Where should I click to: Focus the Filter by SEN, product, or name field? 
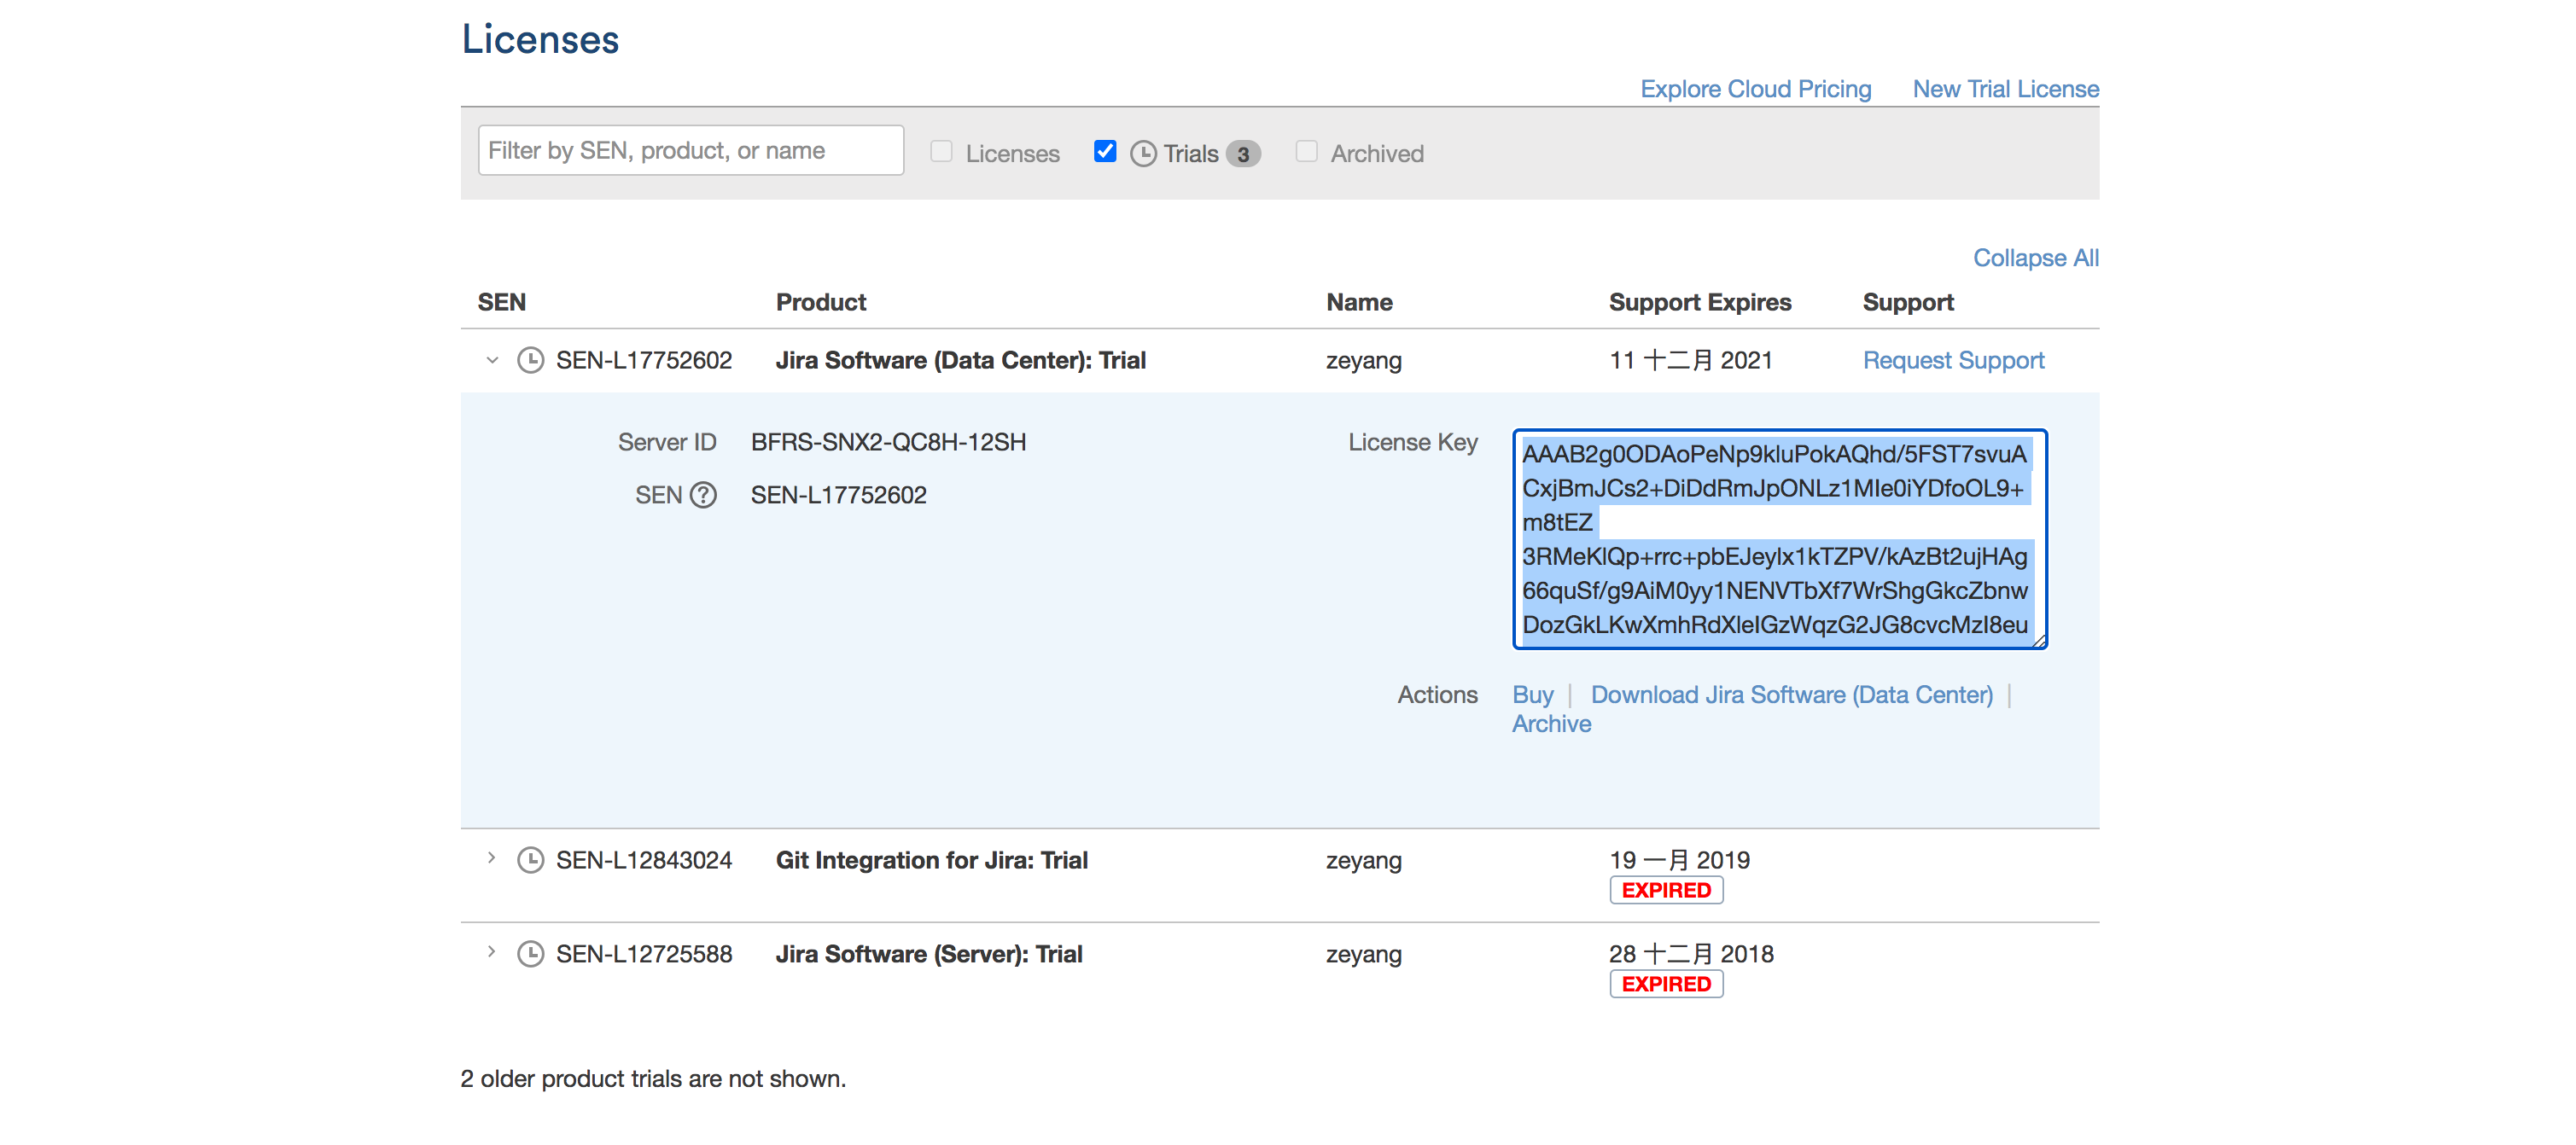(x=691, y=151)
